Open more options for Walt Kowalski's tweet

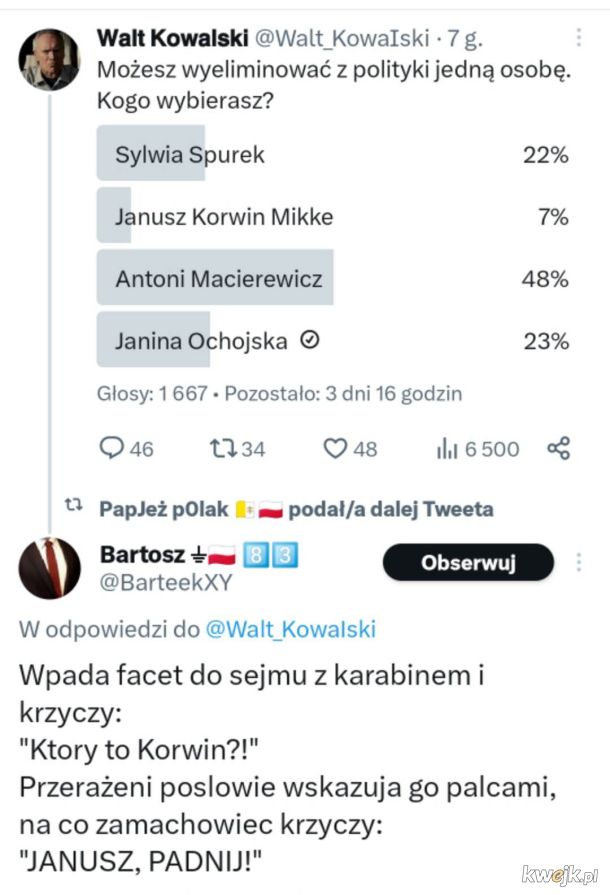point(578,38)
